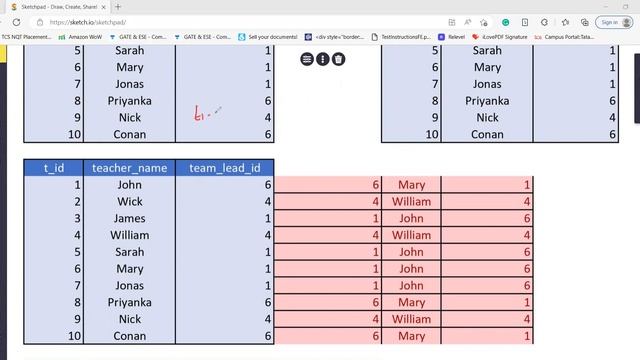
Task: Click pink John cell in the James row
Action: [x=411, y=218]
